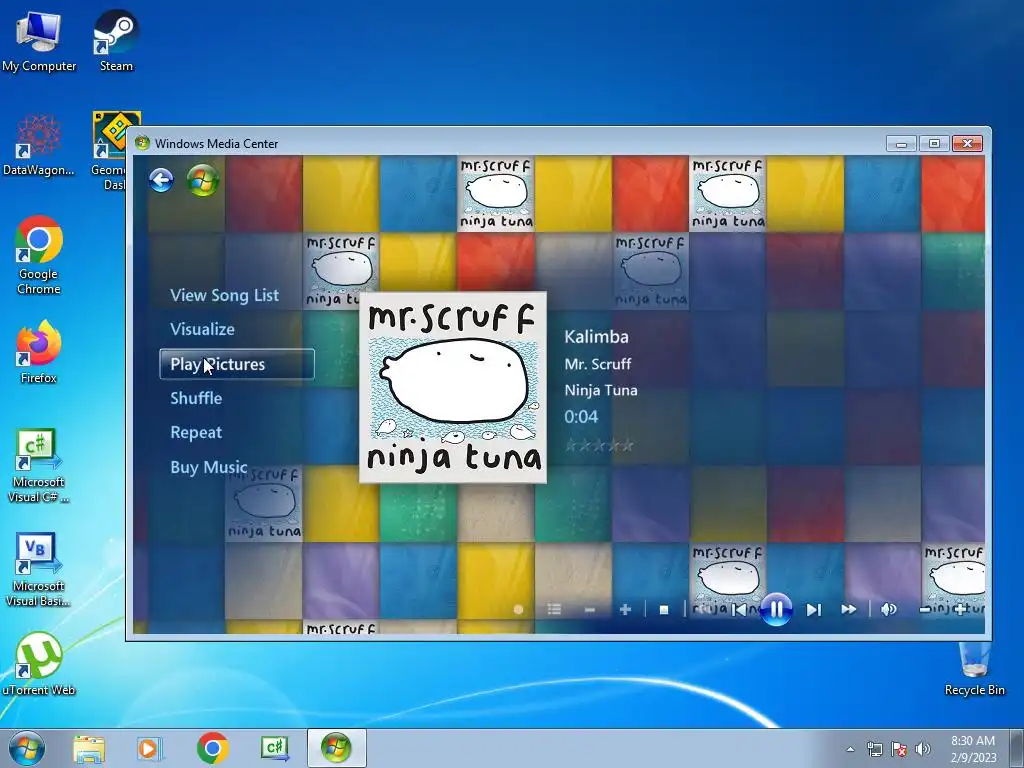Screen dimensions: 1024x768
Task: Select the Microsoft Visual C# desktop shortcut
Action: [x=39, y=466]
